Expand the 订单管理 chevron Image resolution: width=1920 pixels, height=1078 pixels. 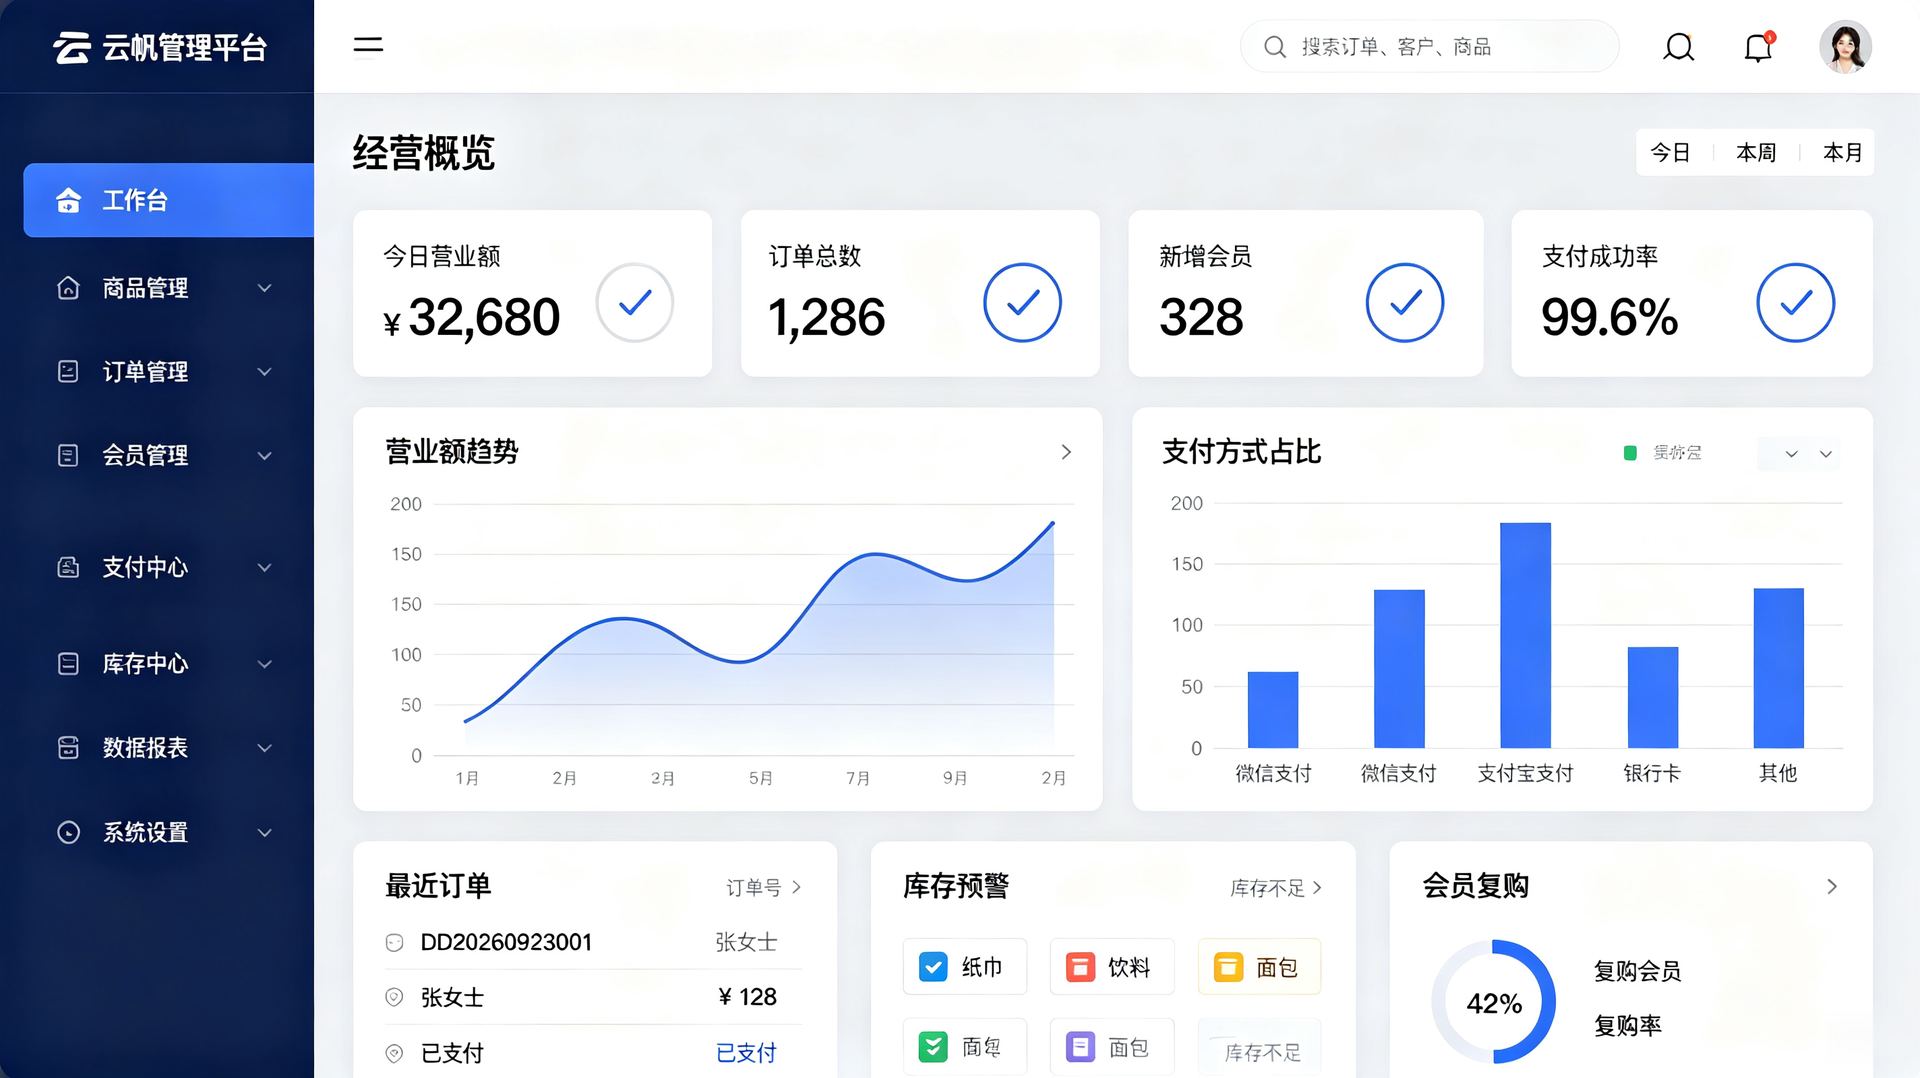pyautogui.click(x=265, y=372)
